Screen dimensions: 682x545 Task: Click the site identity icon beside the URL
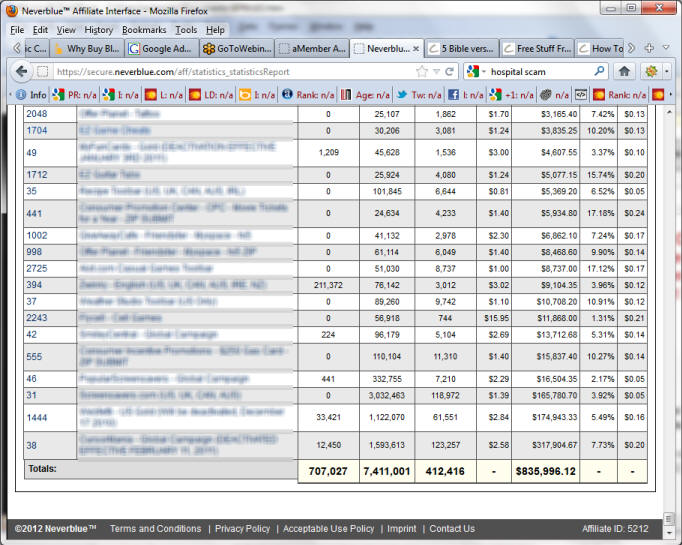click(43, 72)
